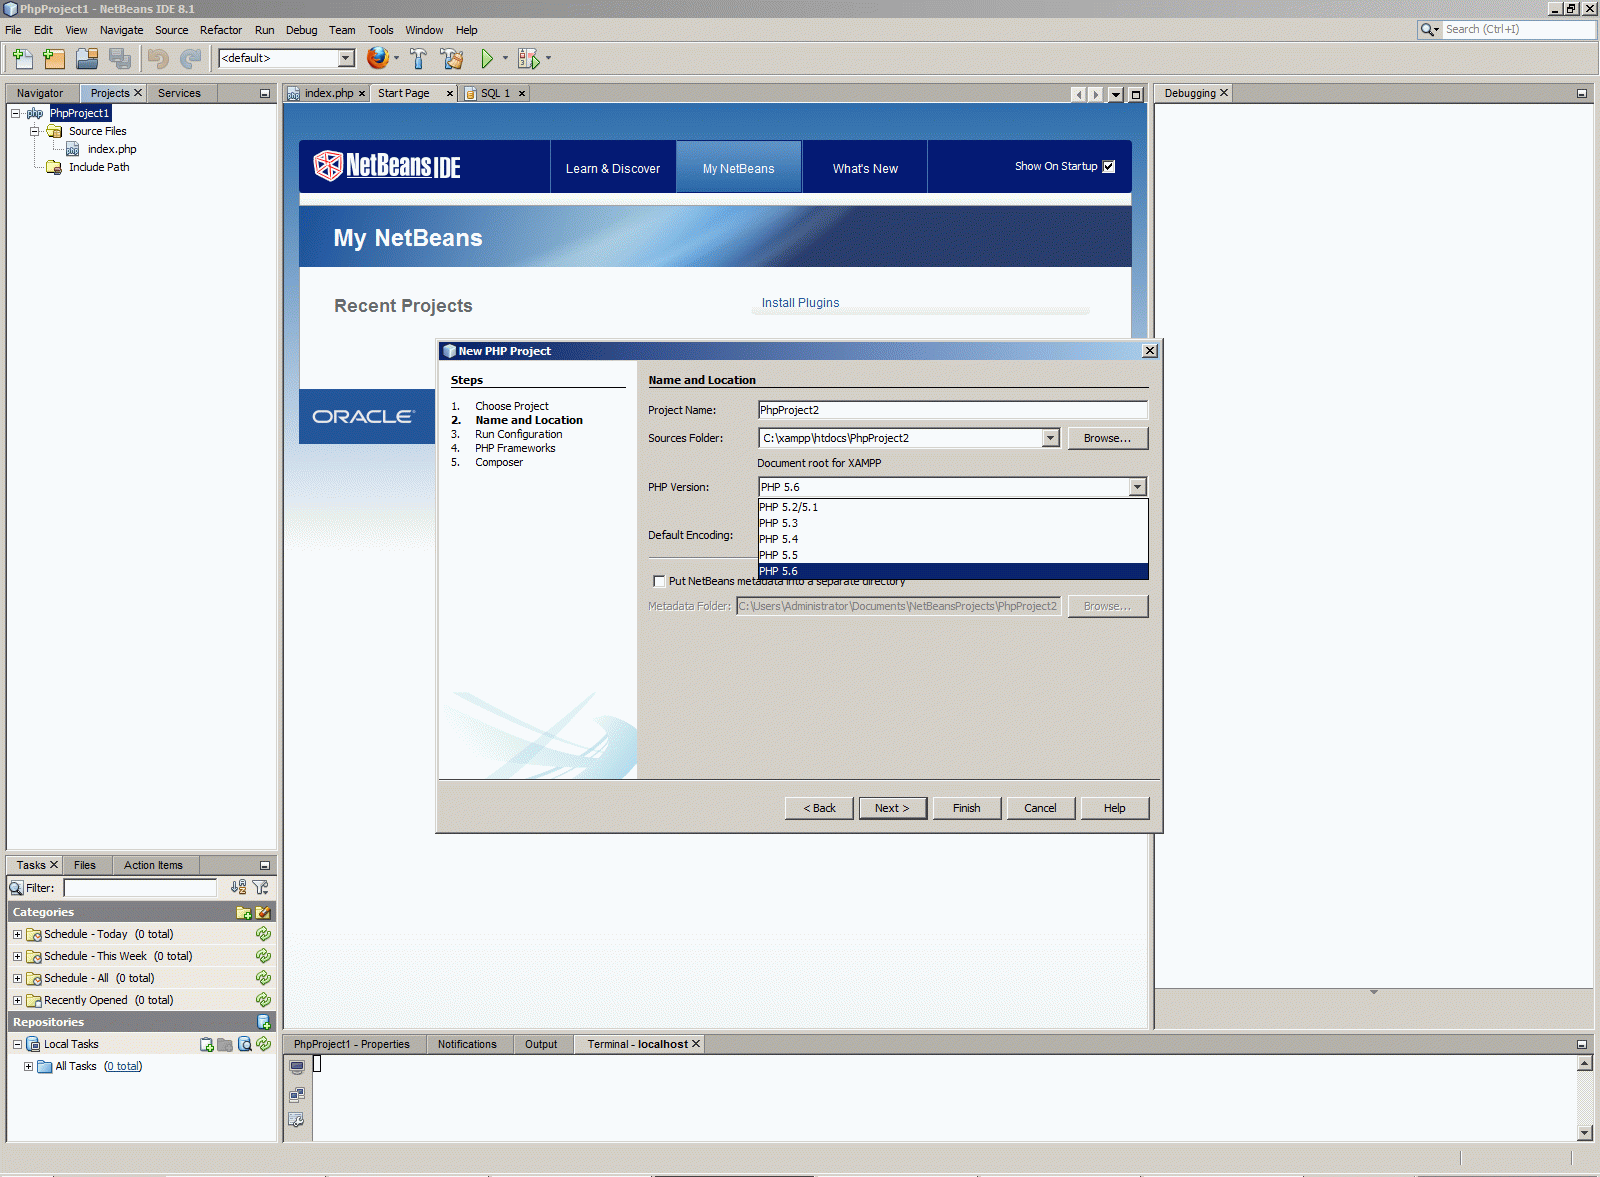Open the <default> configuration dropdown
Image resolution: width=1600 pixels, height=1177 pixels.
[x=346, y=58]
